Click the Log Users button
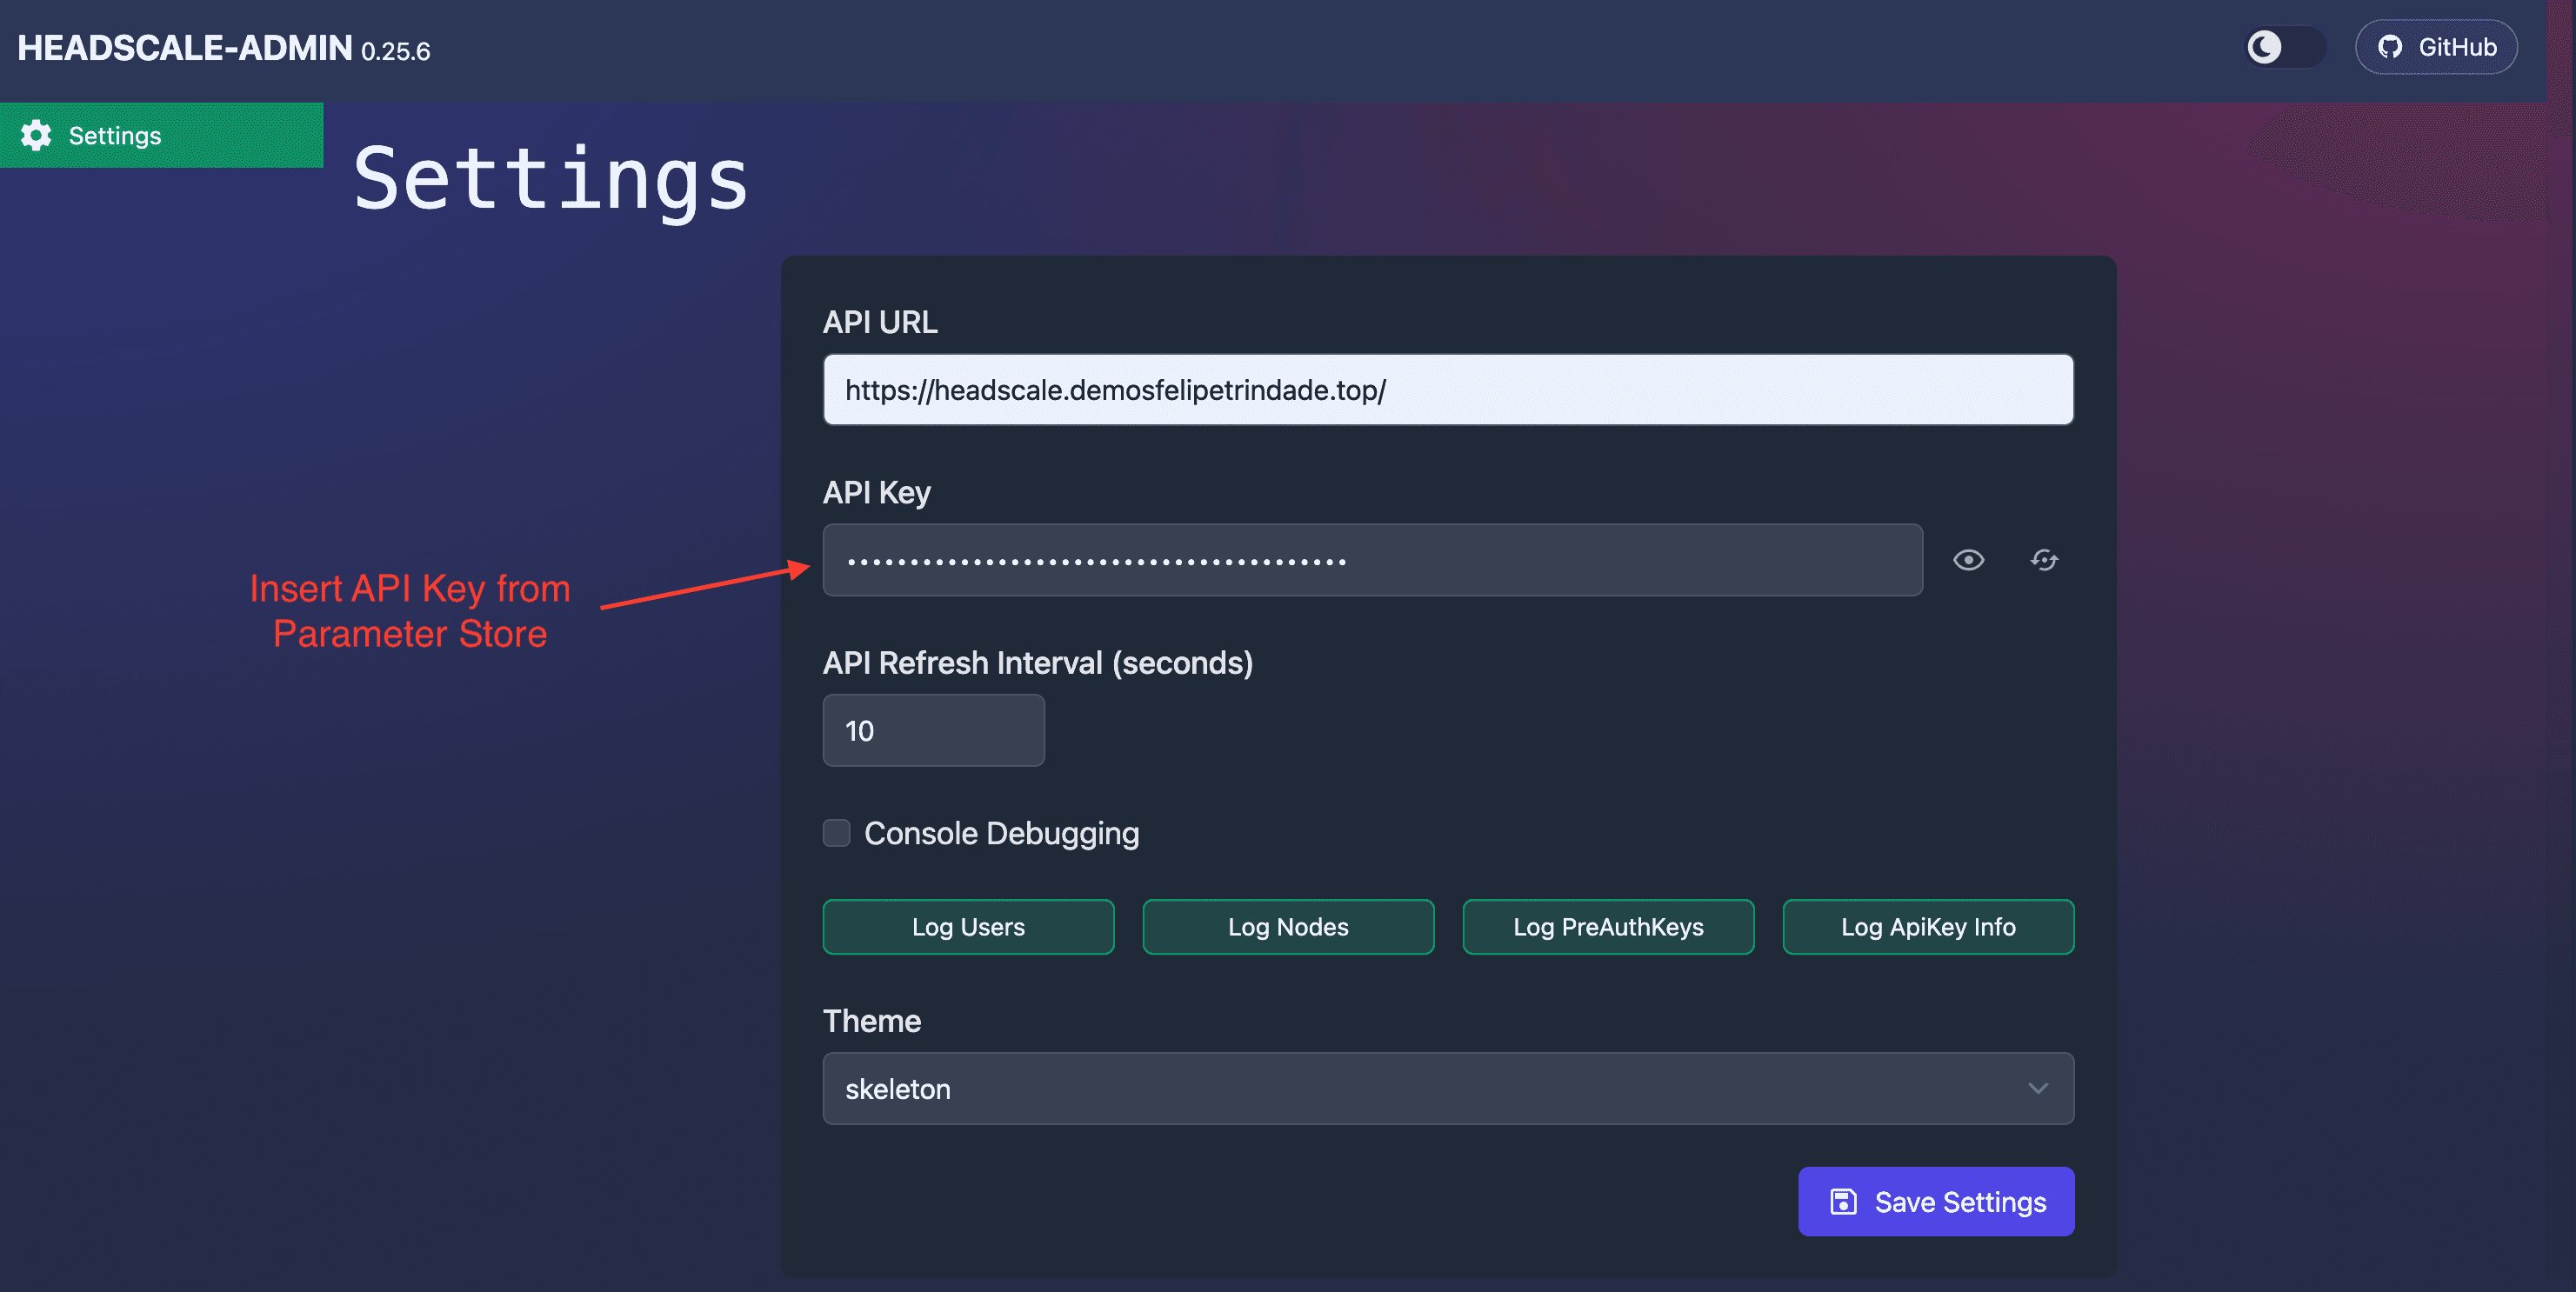 point(968,927)
